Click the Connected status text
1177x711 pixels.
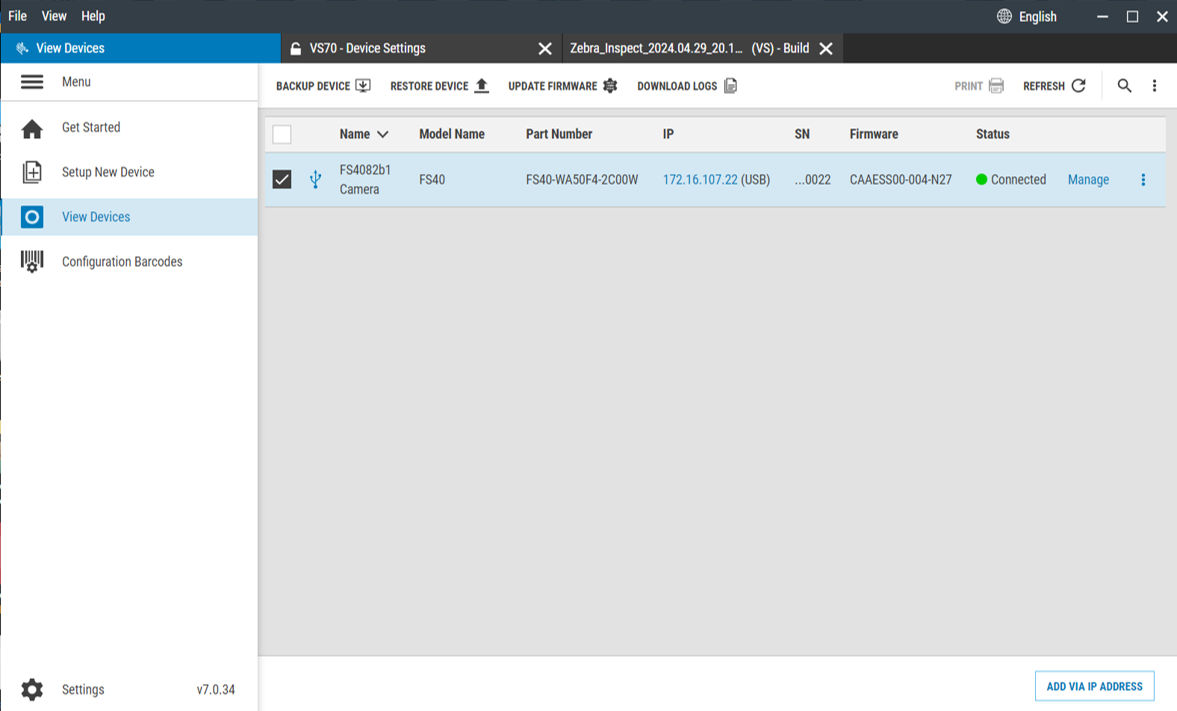coord(1018,179)
